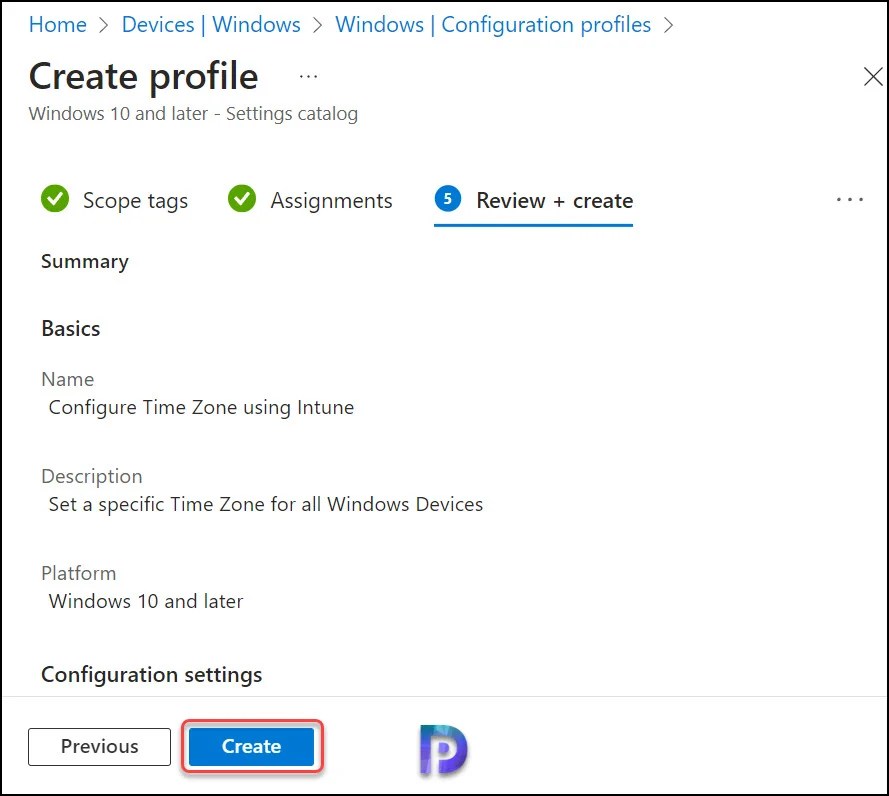Open the overflow ellipsis menu on the tab row

pyautogui.click(x=849, y=200)
